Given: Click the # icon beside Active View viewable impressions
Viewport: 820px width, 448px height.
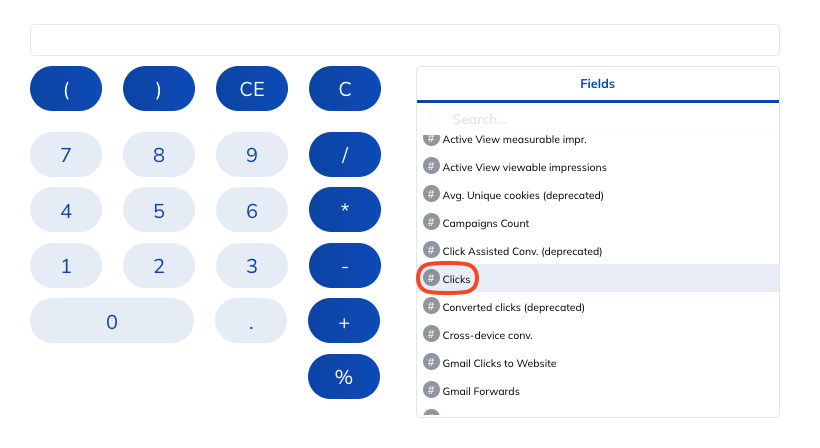Looking at the screenshot, I should [431, 167].
